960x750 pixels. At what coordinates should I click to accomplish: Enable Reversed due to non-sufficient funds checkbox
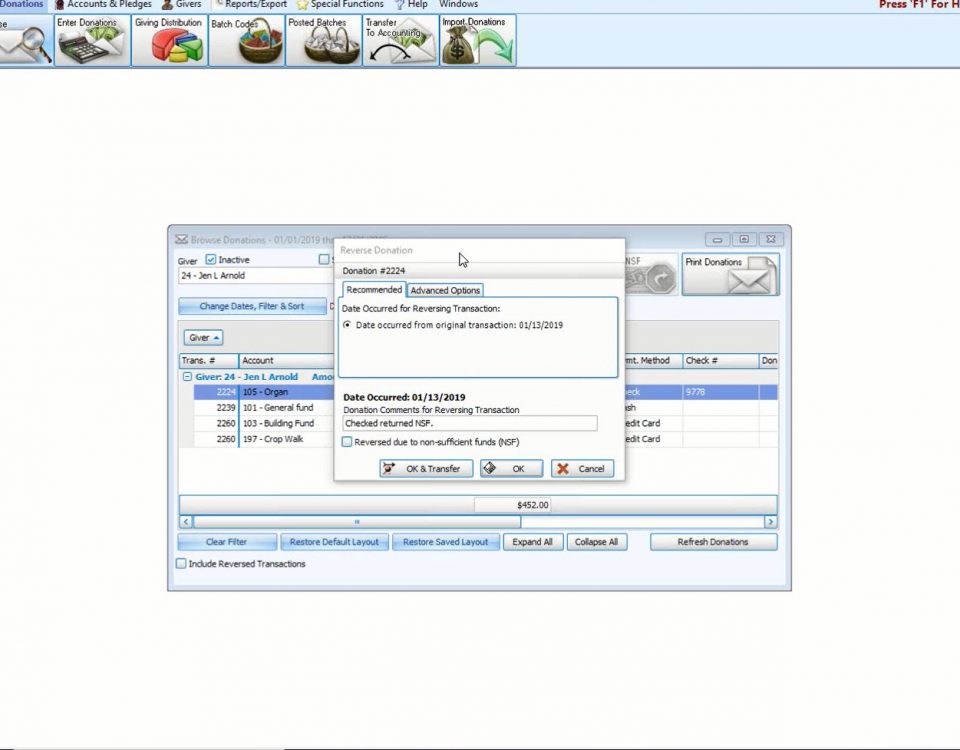pyautogui.click(x=347, y=442)
